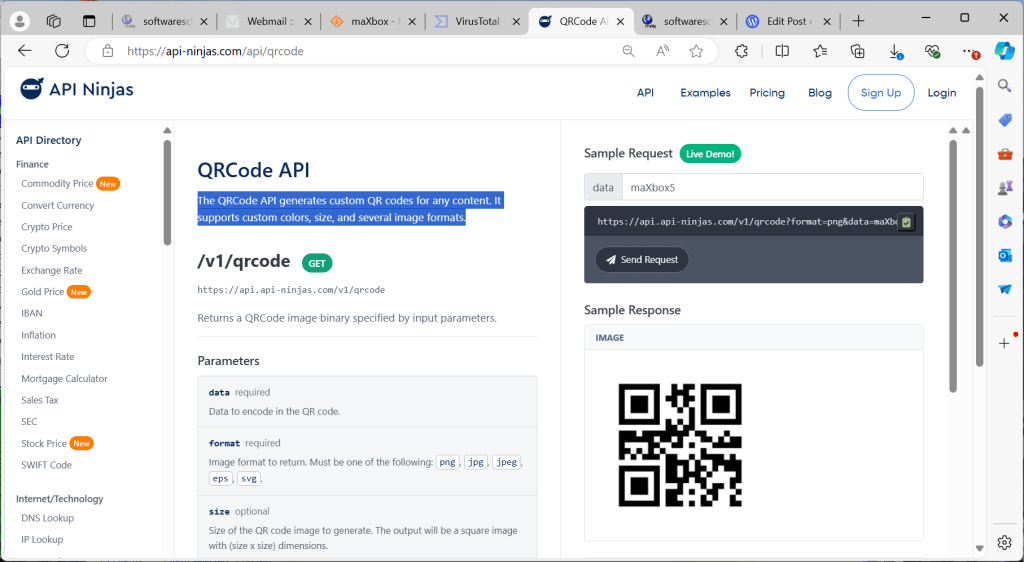Image resolution: width=1024 pixels, height=562 pixels.
Task: Click the API Directory sidebar scrollbar
Action: pyautogui.click(x=167, y=190)
